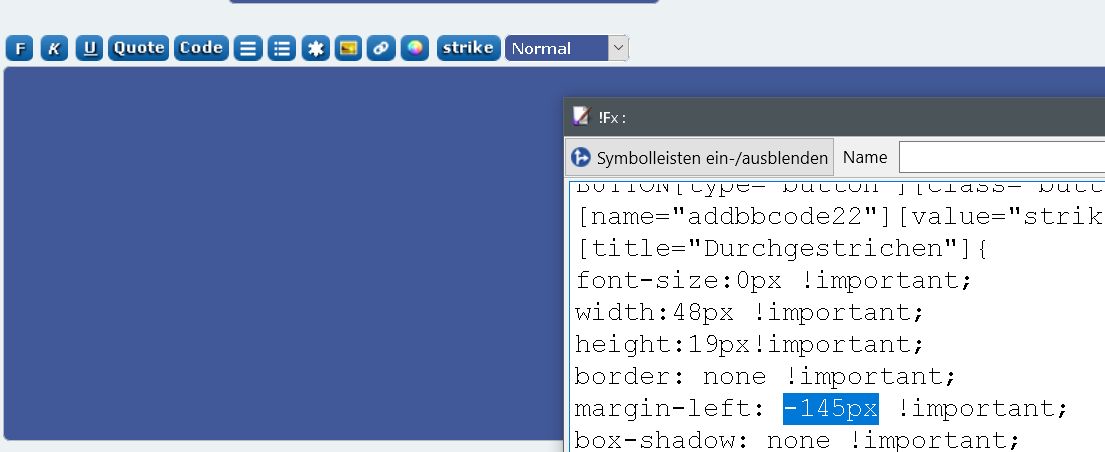
Task: Toggle underline with the U button
Action: [89, 48]
